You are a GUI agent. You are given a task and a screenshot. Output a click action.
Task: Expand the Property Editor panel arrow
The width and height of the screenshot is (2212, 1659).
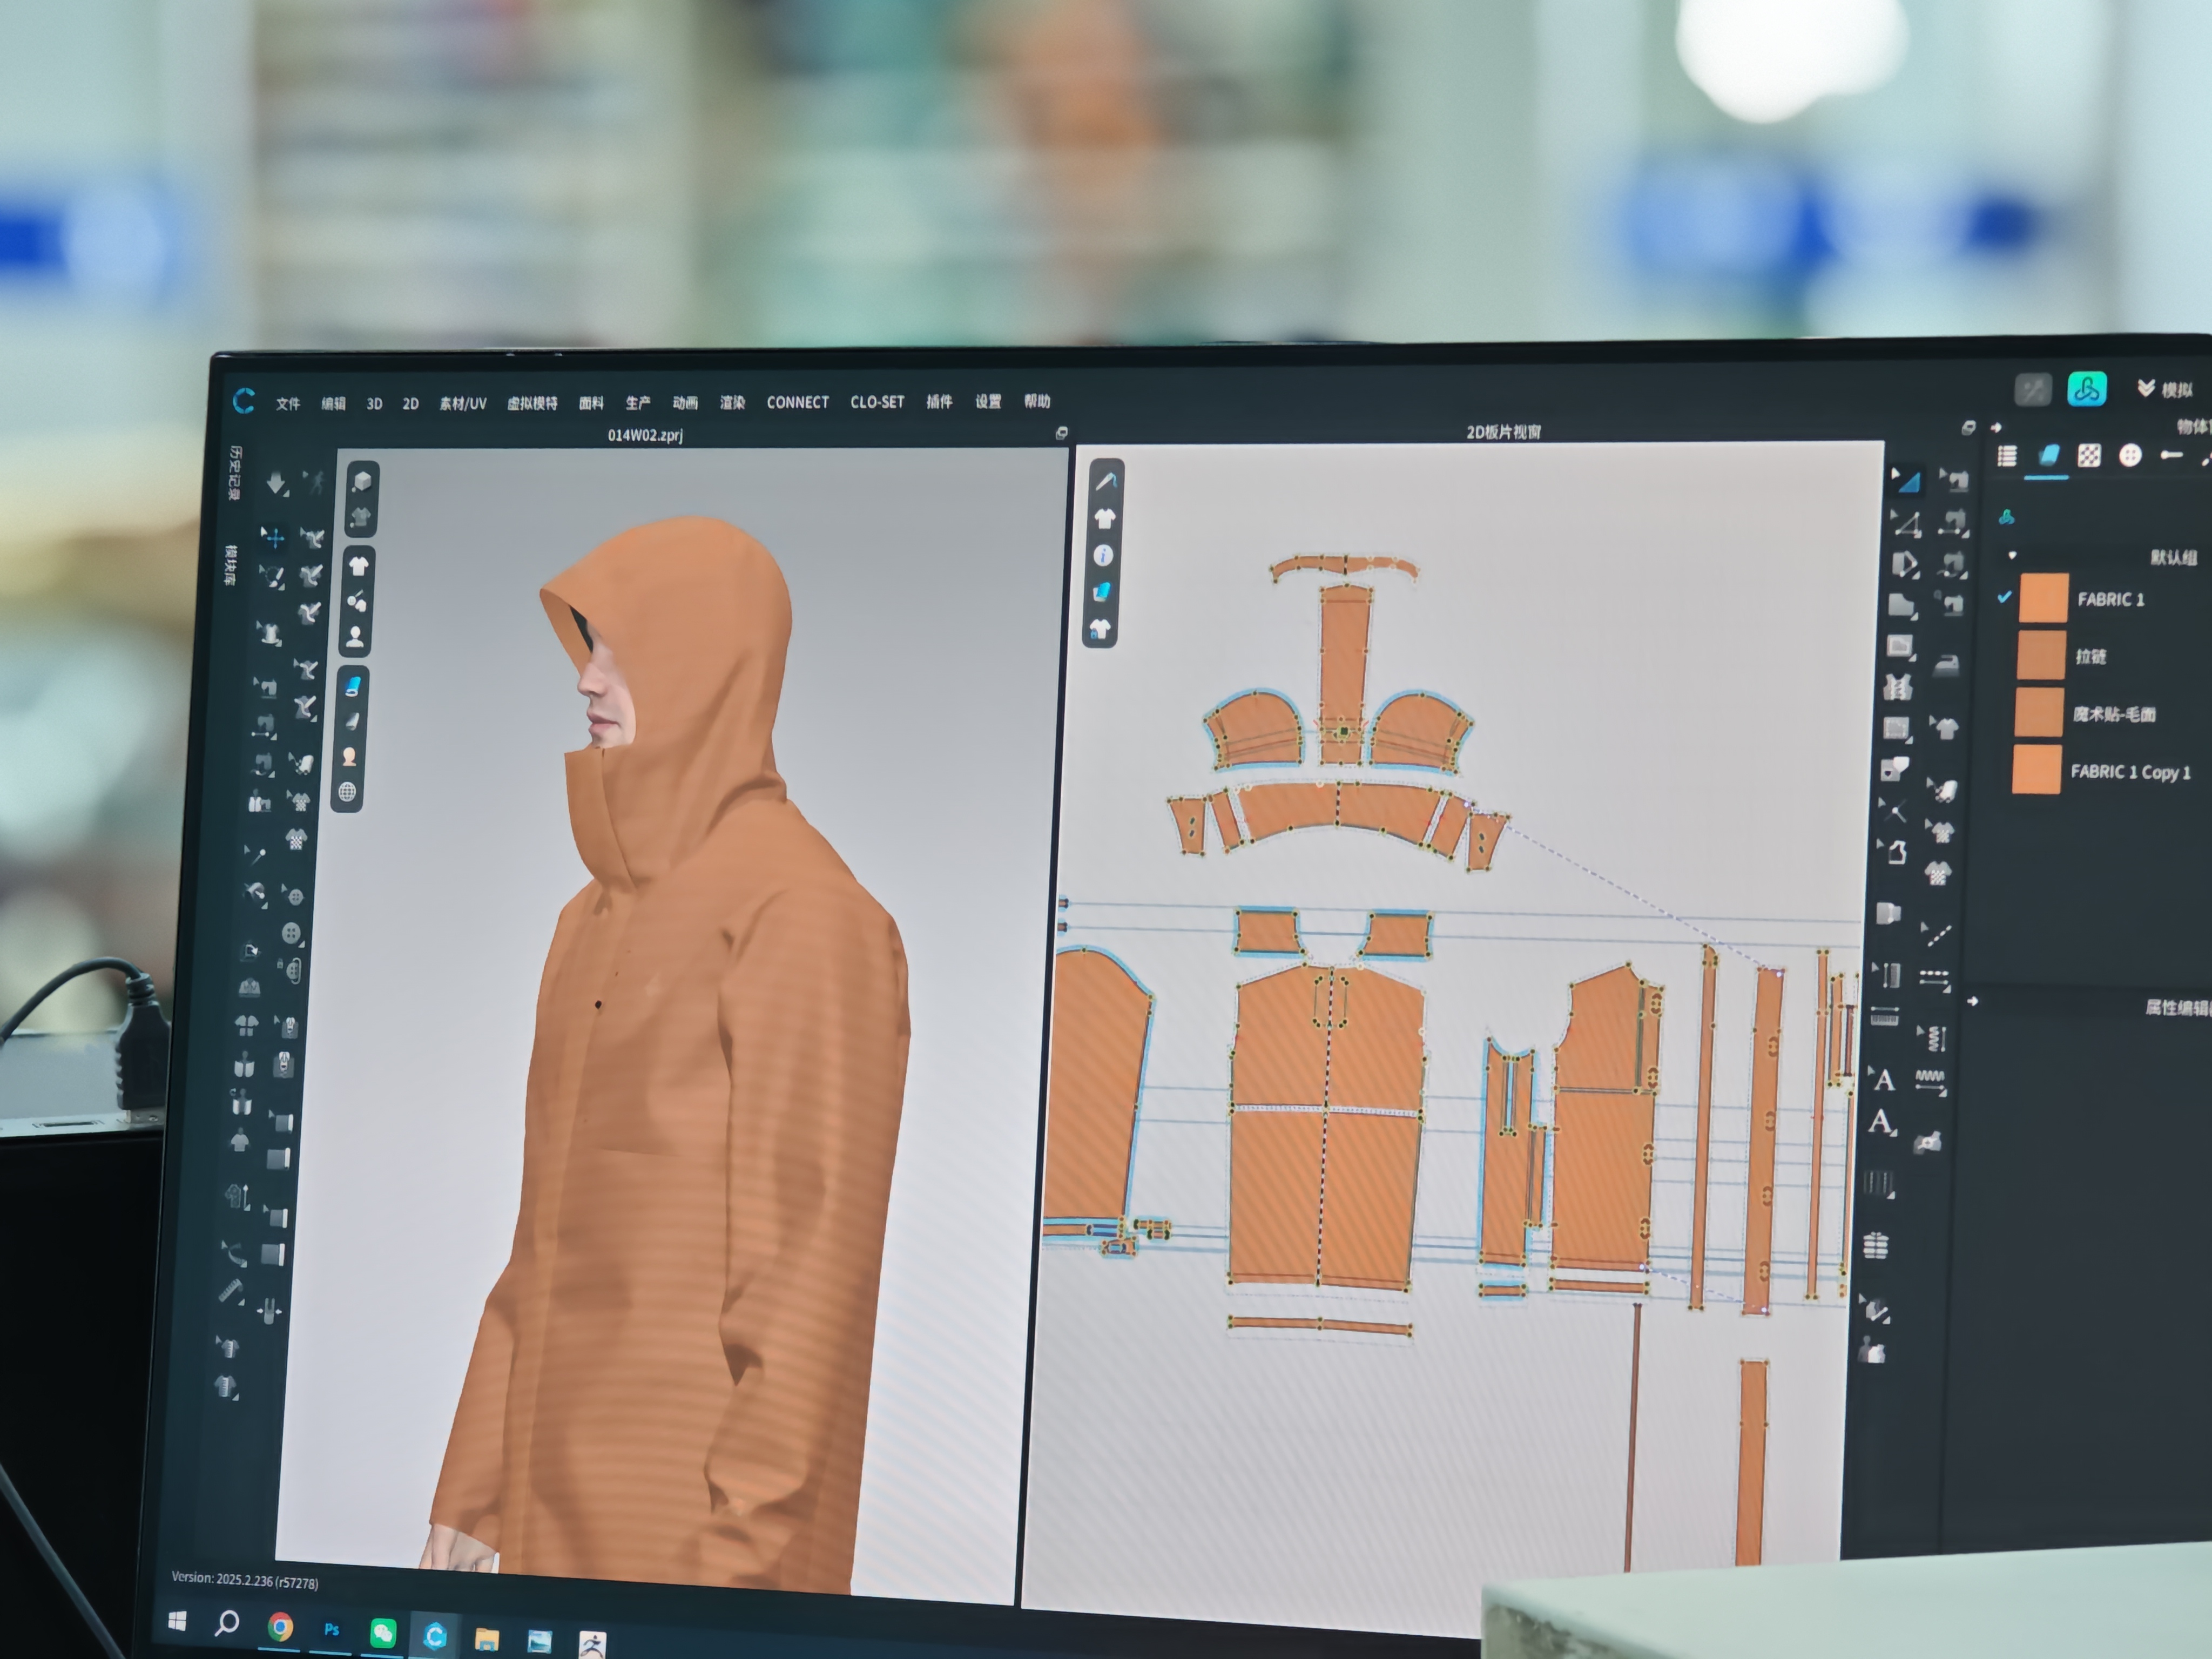pyautogui.click(x=1972, y=1001)
